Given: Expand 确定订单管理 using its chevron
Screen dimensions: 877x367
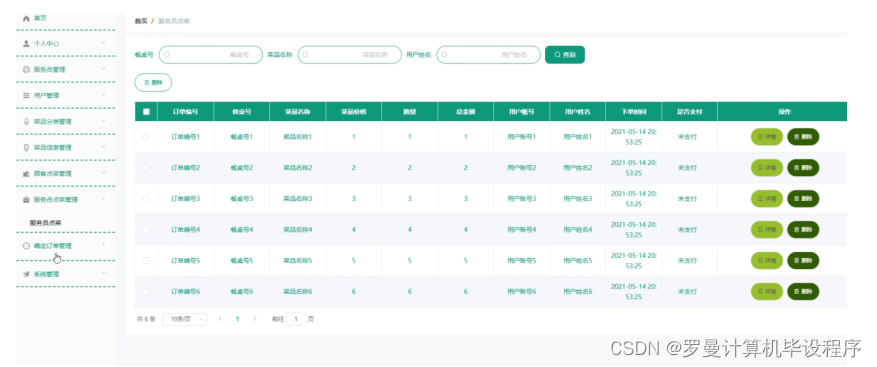Looking at the screenshot, I should pyautogui.click(x=103, y=246).
